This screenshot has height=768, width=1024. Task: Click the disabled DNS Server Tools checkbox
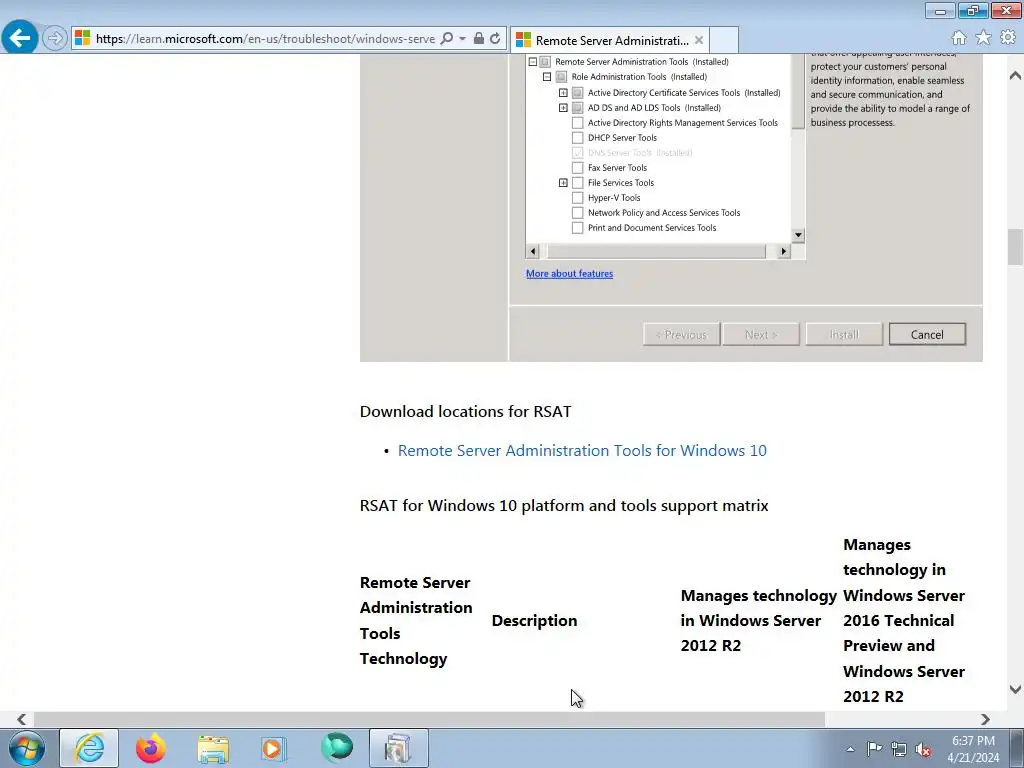(x=577, y=153)
